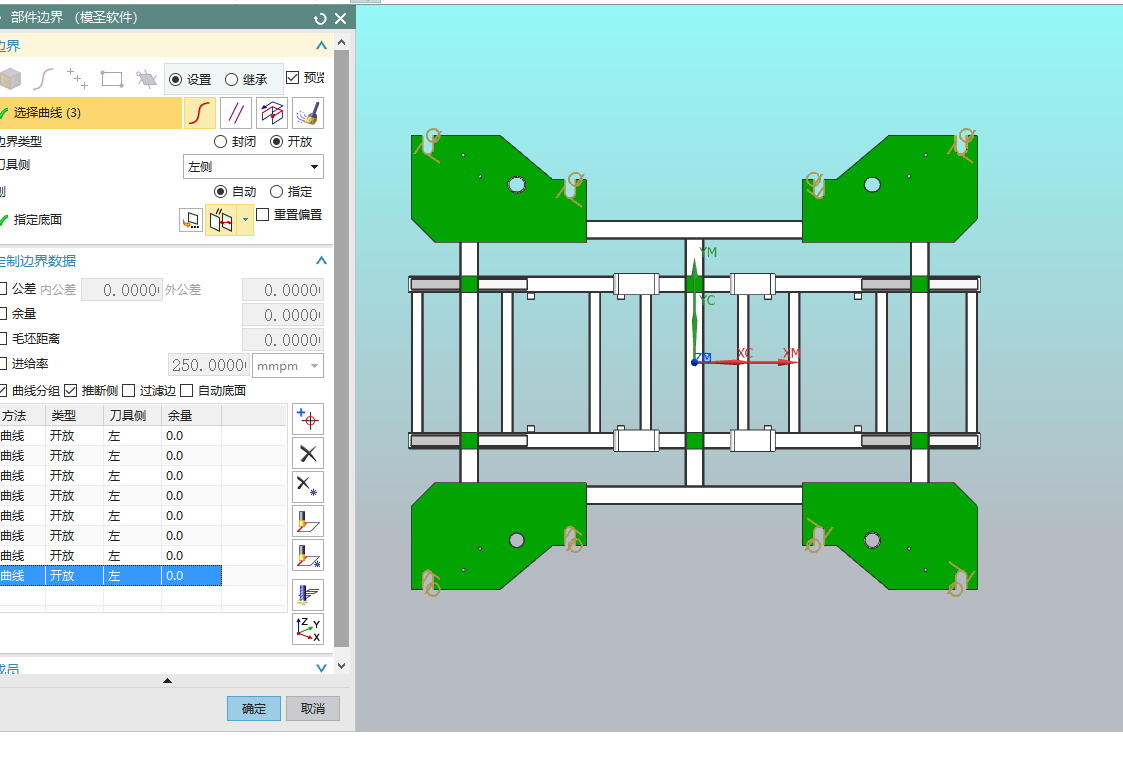Click the brush clear selection icon
The width and height of the screenshot is (1123, 760).
(308, 113)
